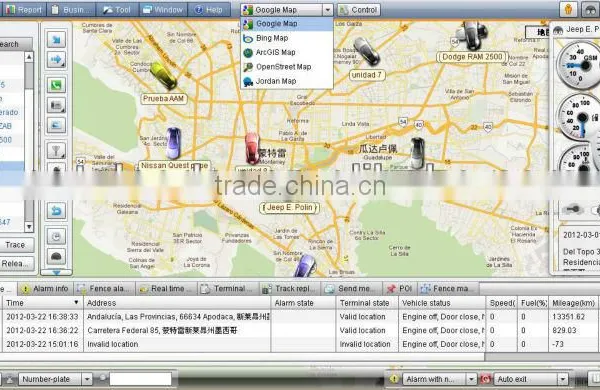The width and height of the screenshot is (600, 390).
Task: Open the Tool menu
Action: pos(117,10)
